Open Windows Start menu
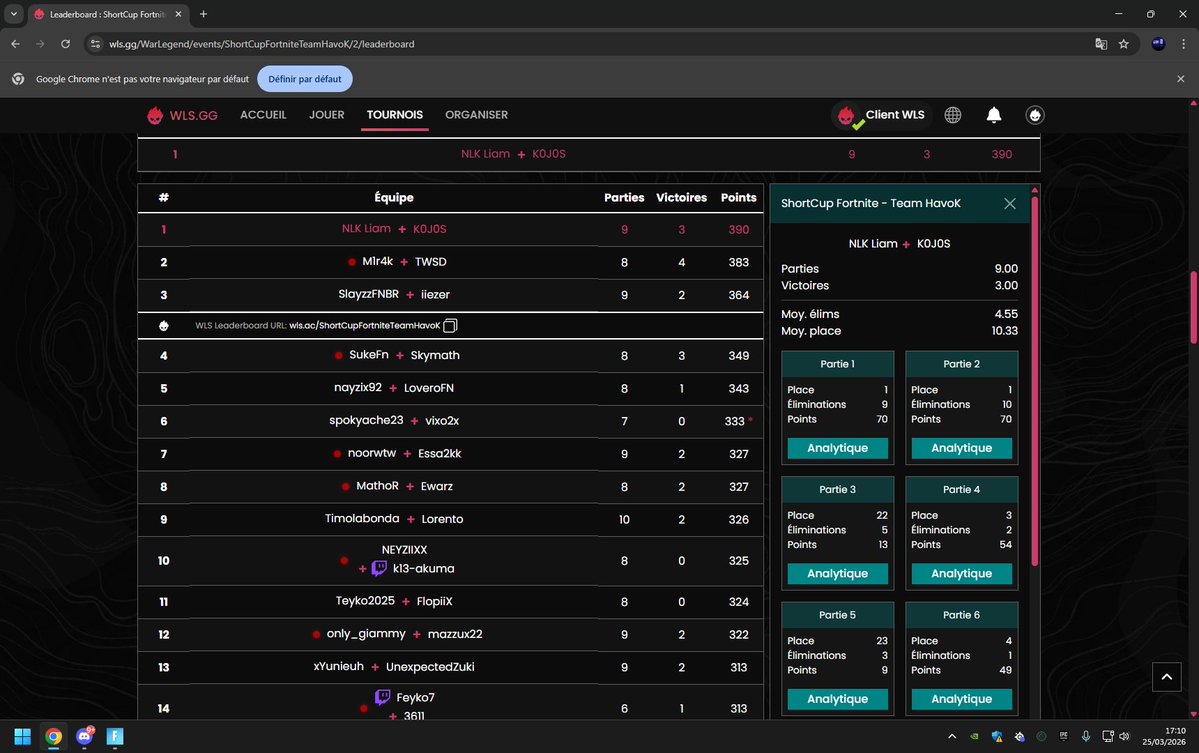 [22, 736]
